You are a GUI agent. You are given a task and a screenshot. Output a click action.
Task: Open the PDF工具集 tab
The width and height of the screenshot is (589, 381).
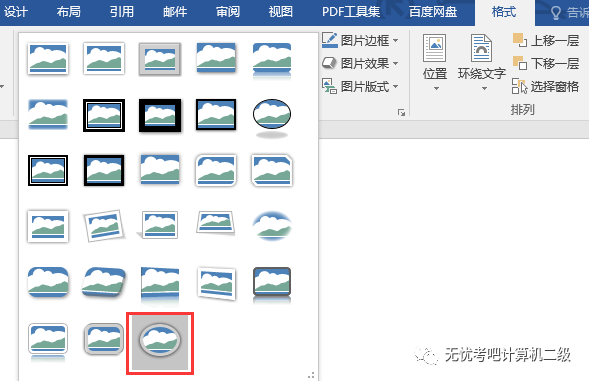pyautogui.click(x=351, y=12)
